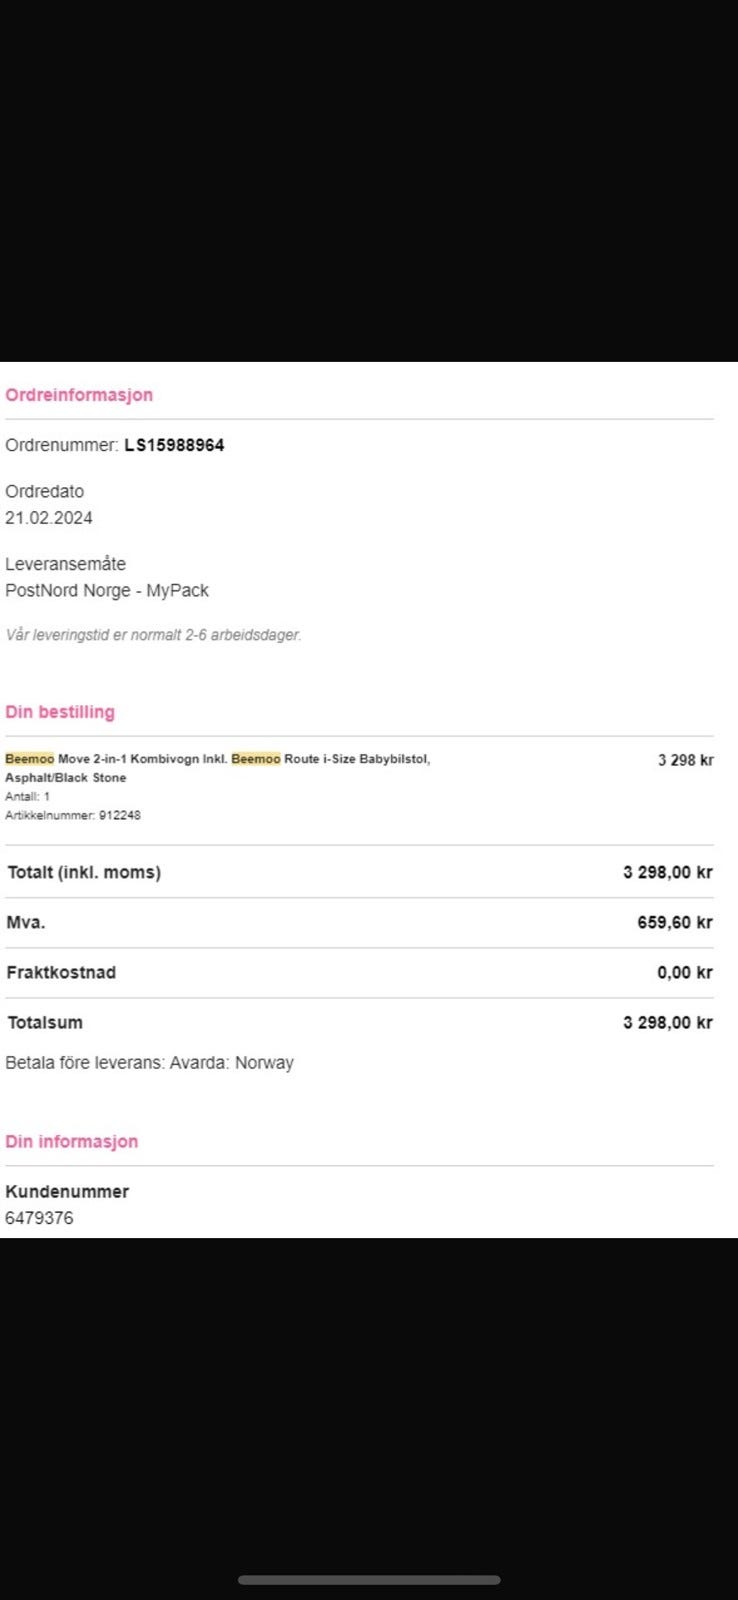The image size is (738, 1600).
Task: Click the Din bestilling heading
Action: coord(60,712)
